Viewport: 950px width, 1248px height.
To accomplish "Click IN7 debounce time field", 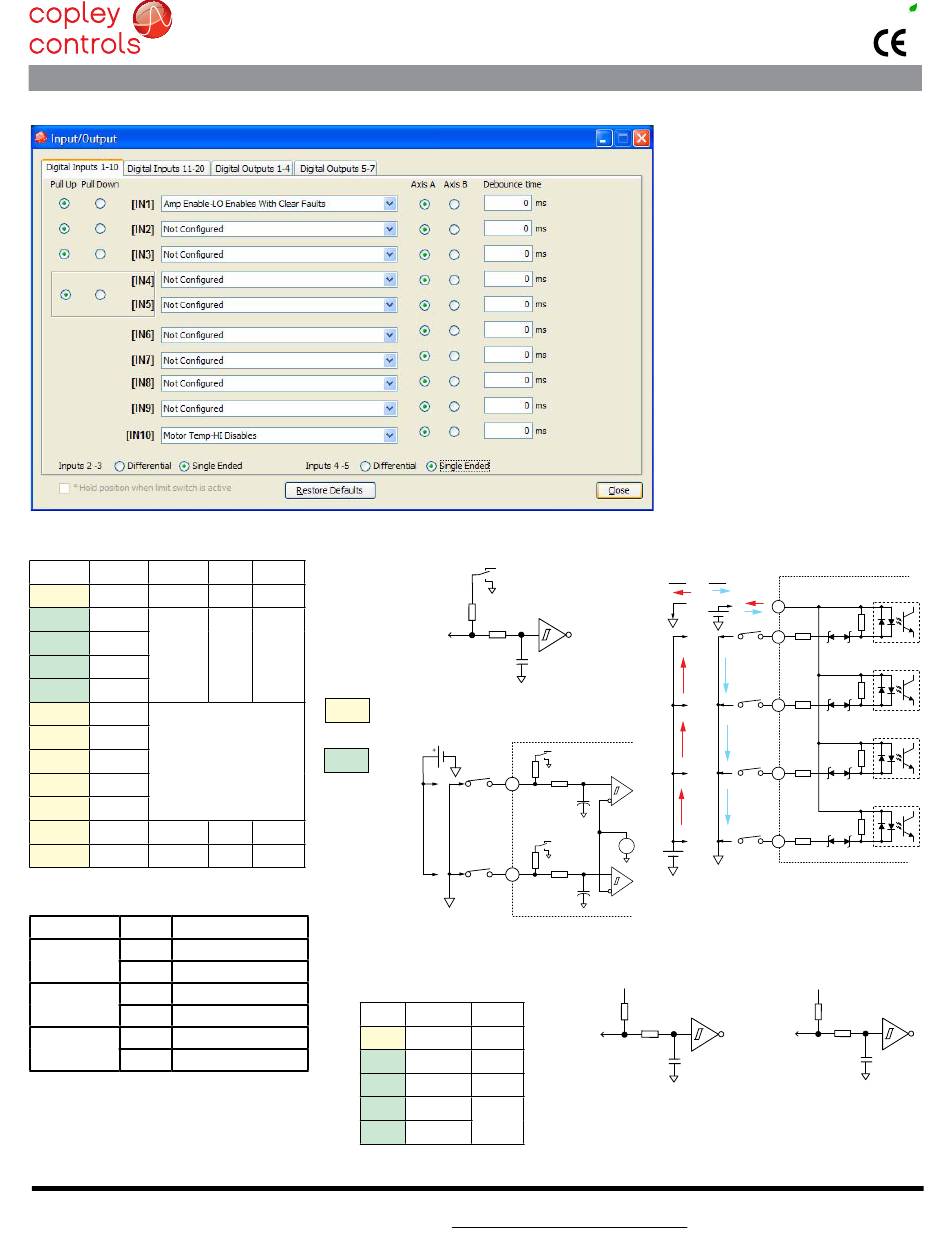I will click(508, 355).
